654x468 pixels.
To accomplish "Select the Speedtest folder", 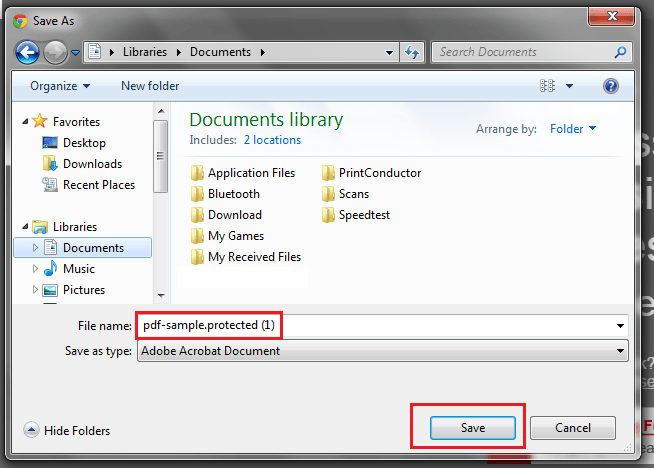I will click(x=364, y=215).
